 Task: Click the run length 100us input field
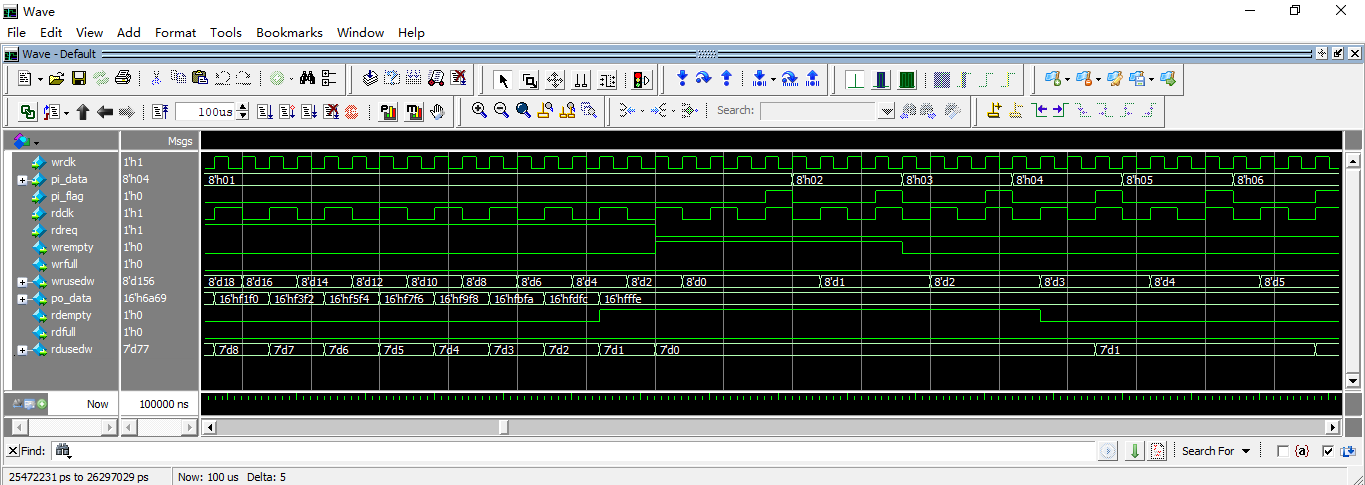pyautogui.click(x=205, y=112)
